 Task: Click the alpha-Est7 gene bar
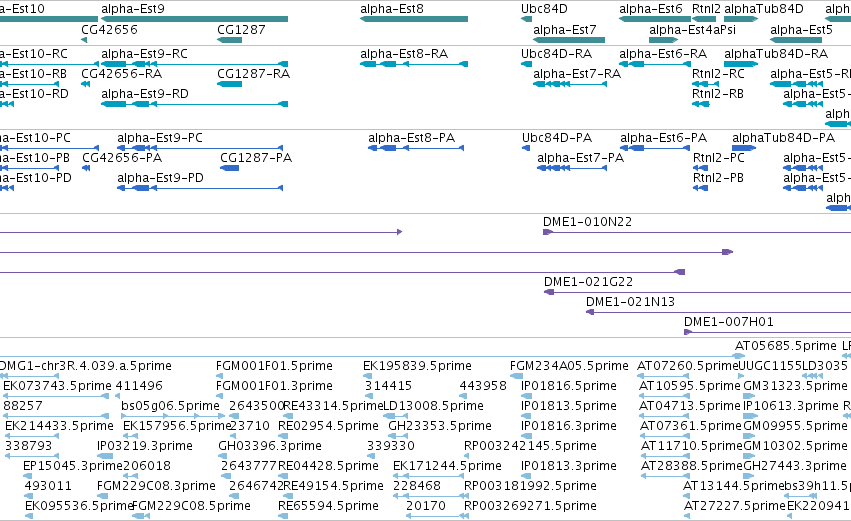(569, 40)
